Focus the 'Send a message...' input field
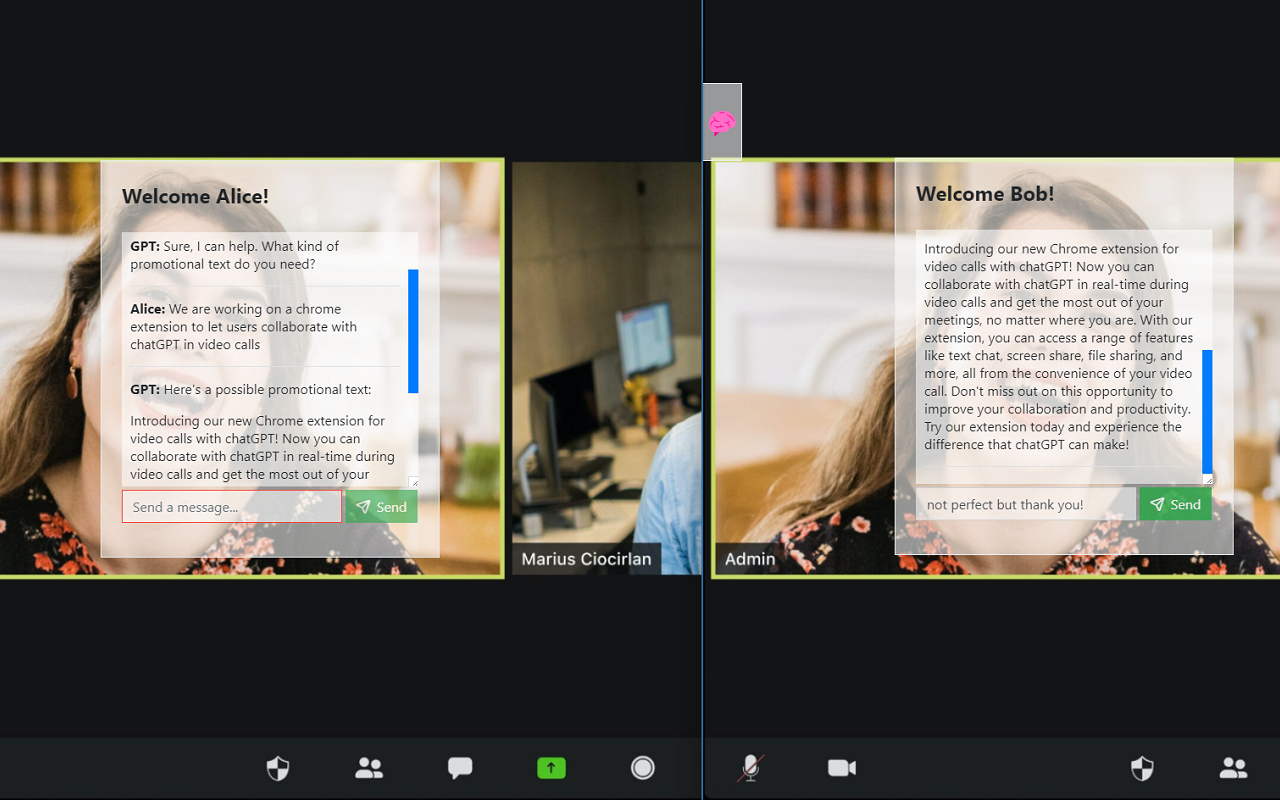1280x800 pixels. (232, 507)
